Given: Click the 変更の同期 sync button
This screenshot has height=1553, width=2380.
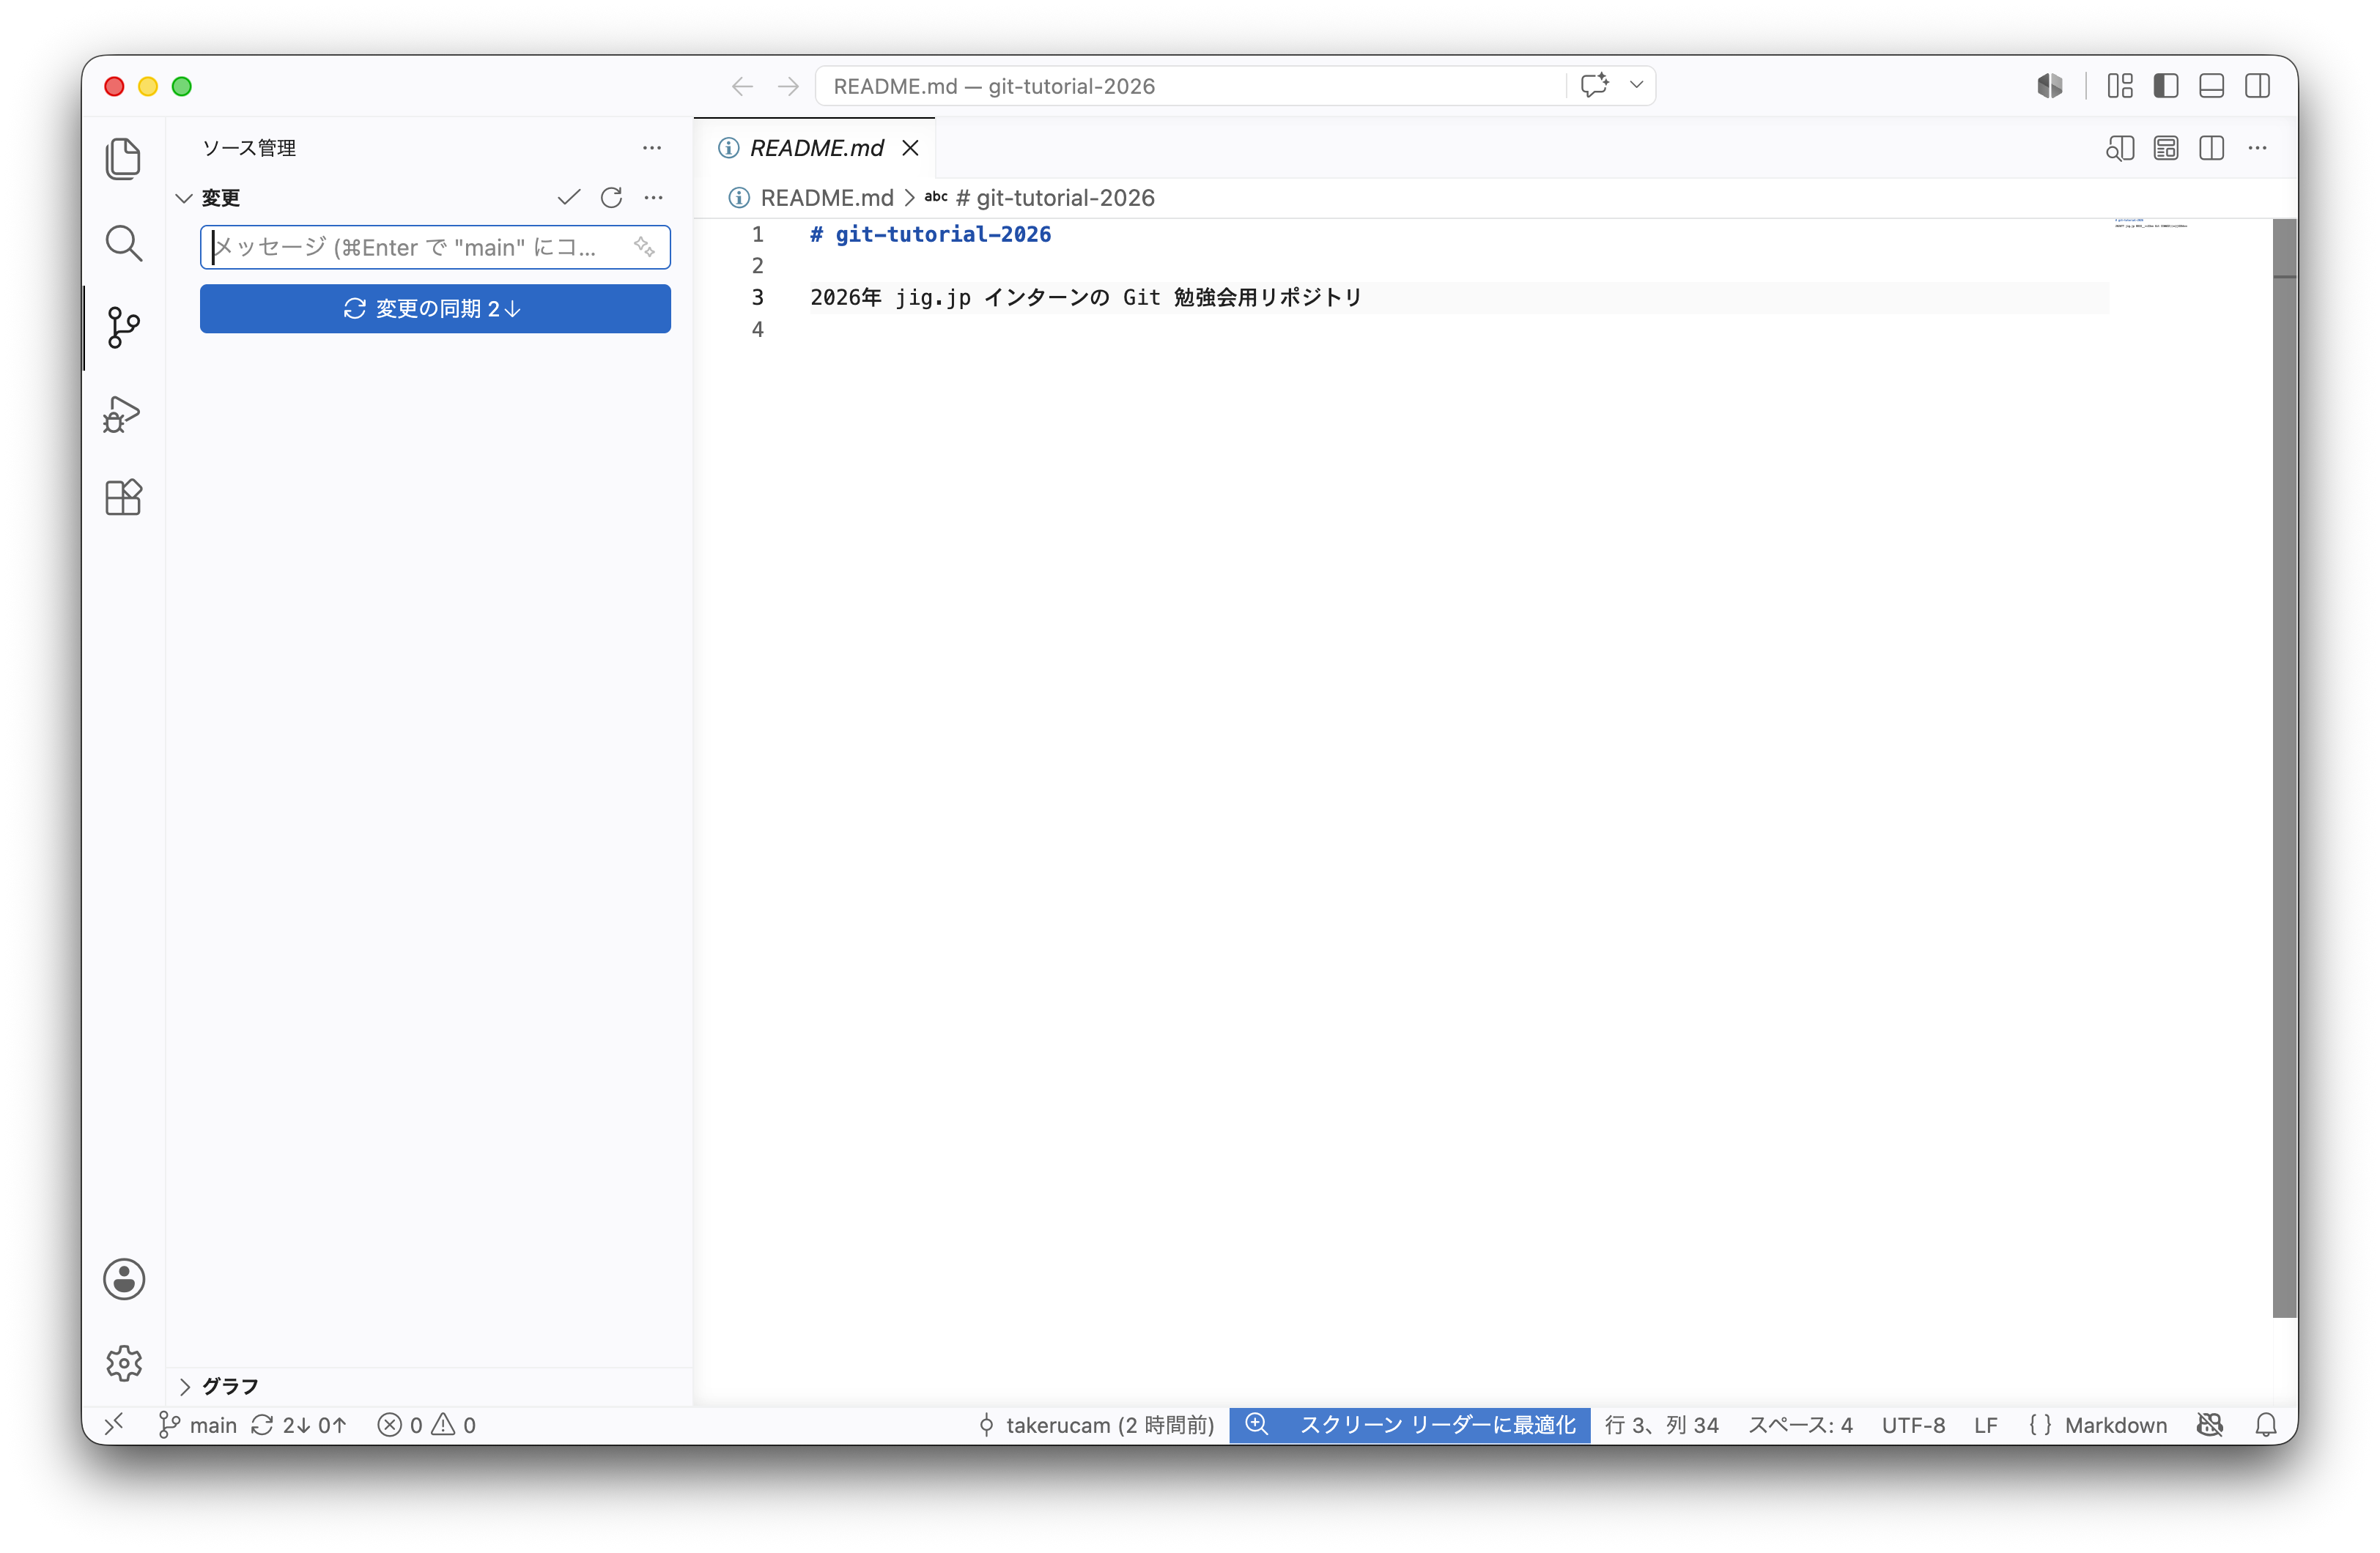Looking at the screenshot, I should tap(435, 309).
